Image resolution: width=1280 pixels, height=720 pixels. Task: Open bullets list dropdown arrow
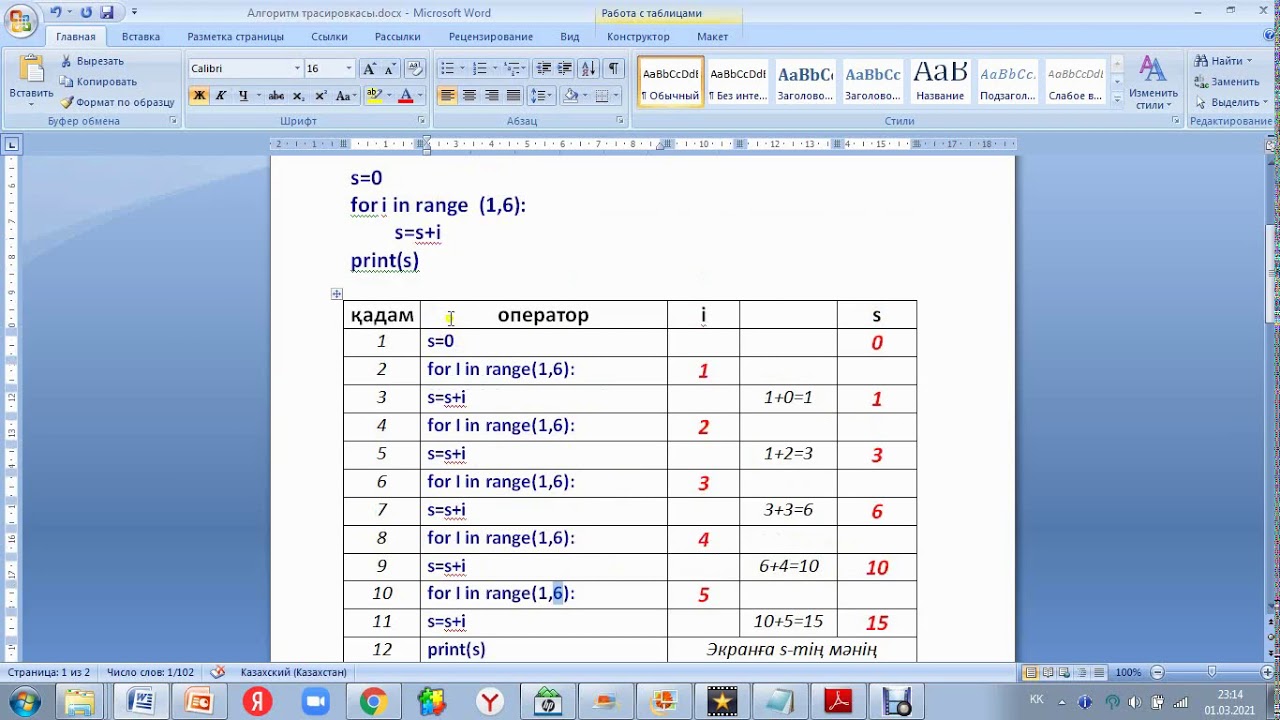461,68
